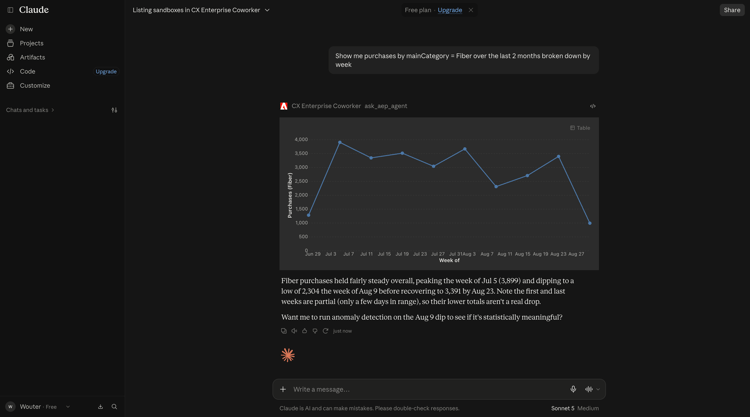Image resolution: width=750 pixels, height=417 pixels.
Task: Read the response aloud with speaker icon
Action: [294, 331]
